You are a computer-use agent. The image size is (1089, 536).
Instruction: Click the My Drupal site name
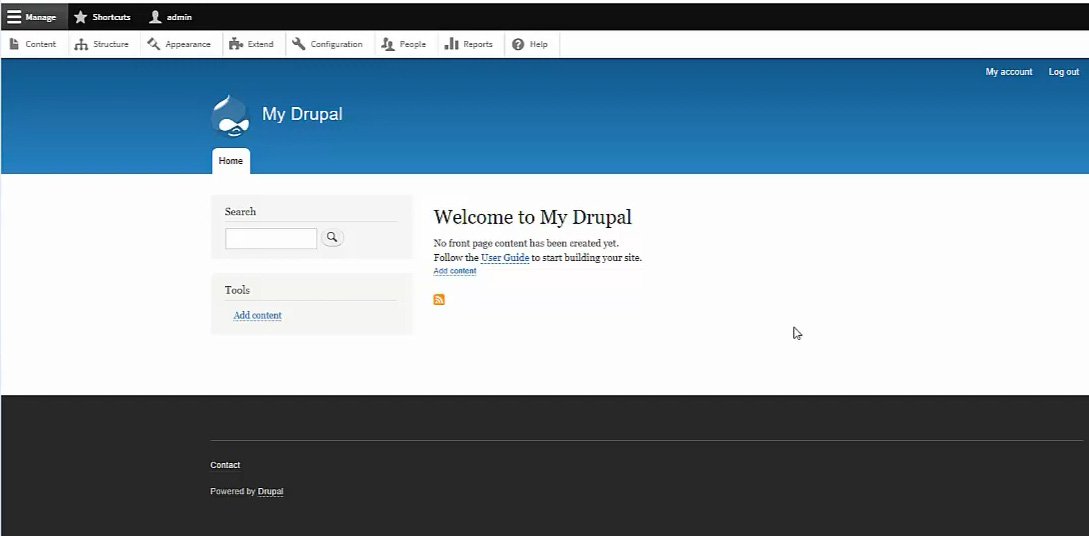point(302,114)
